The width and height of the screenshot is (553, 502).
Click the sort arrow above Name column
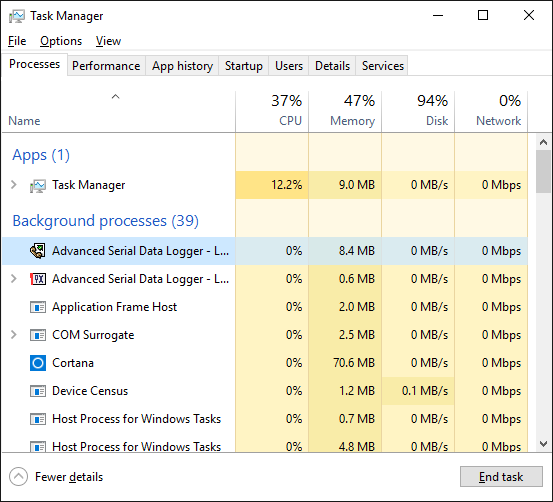pyautogui.click(x=115, y=96)
